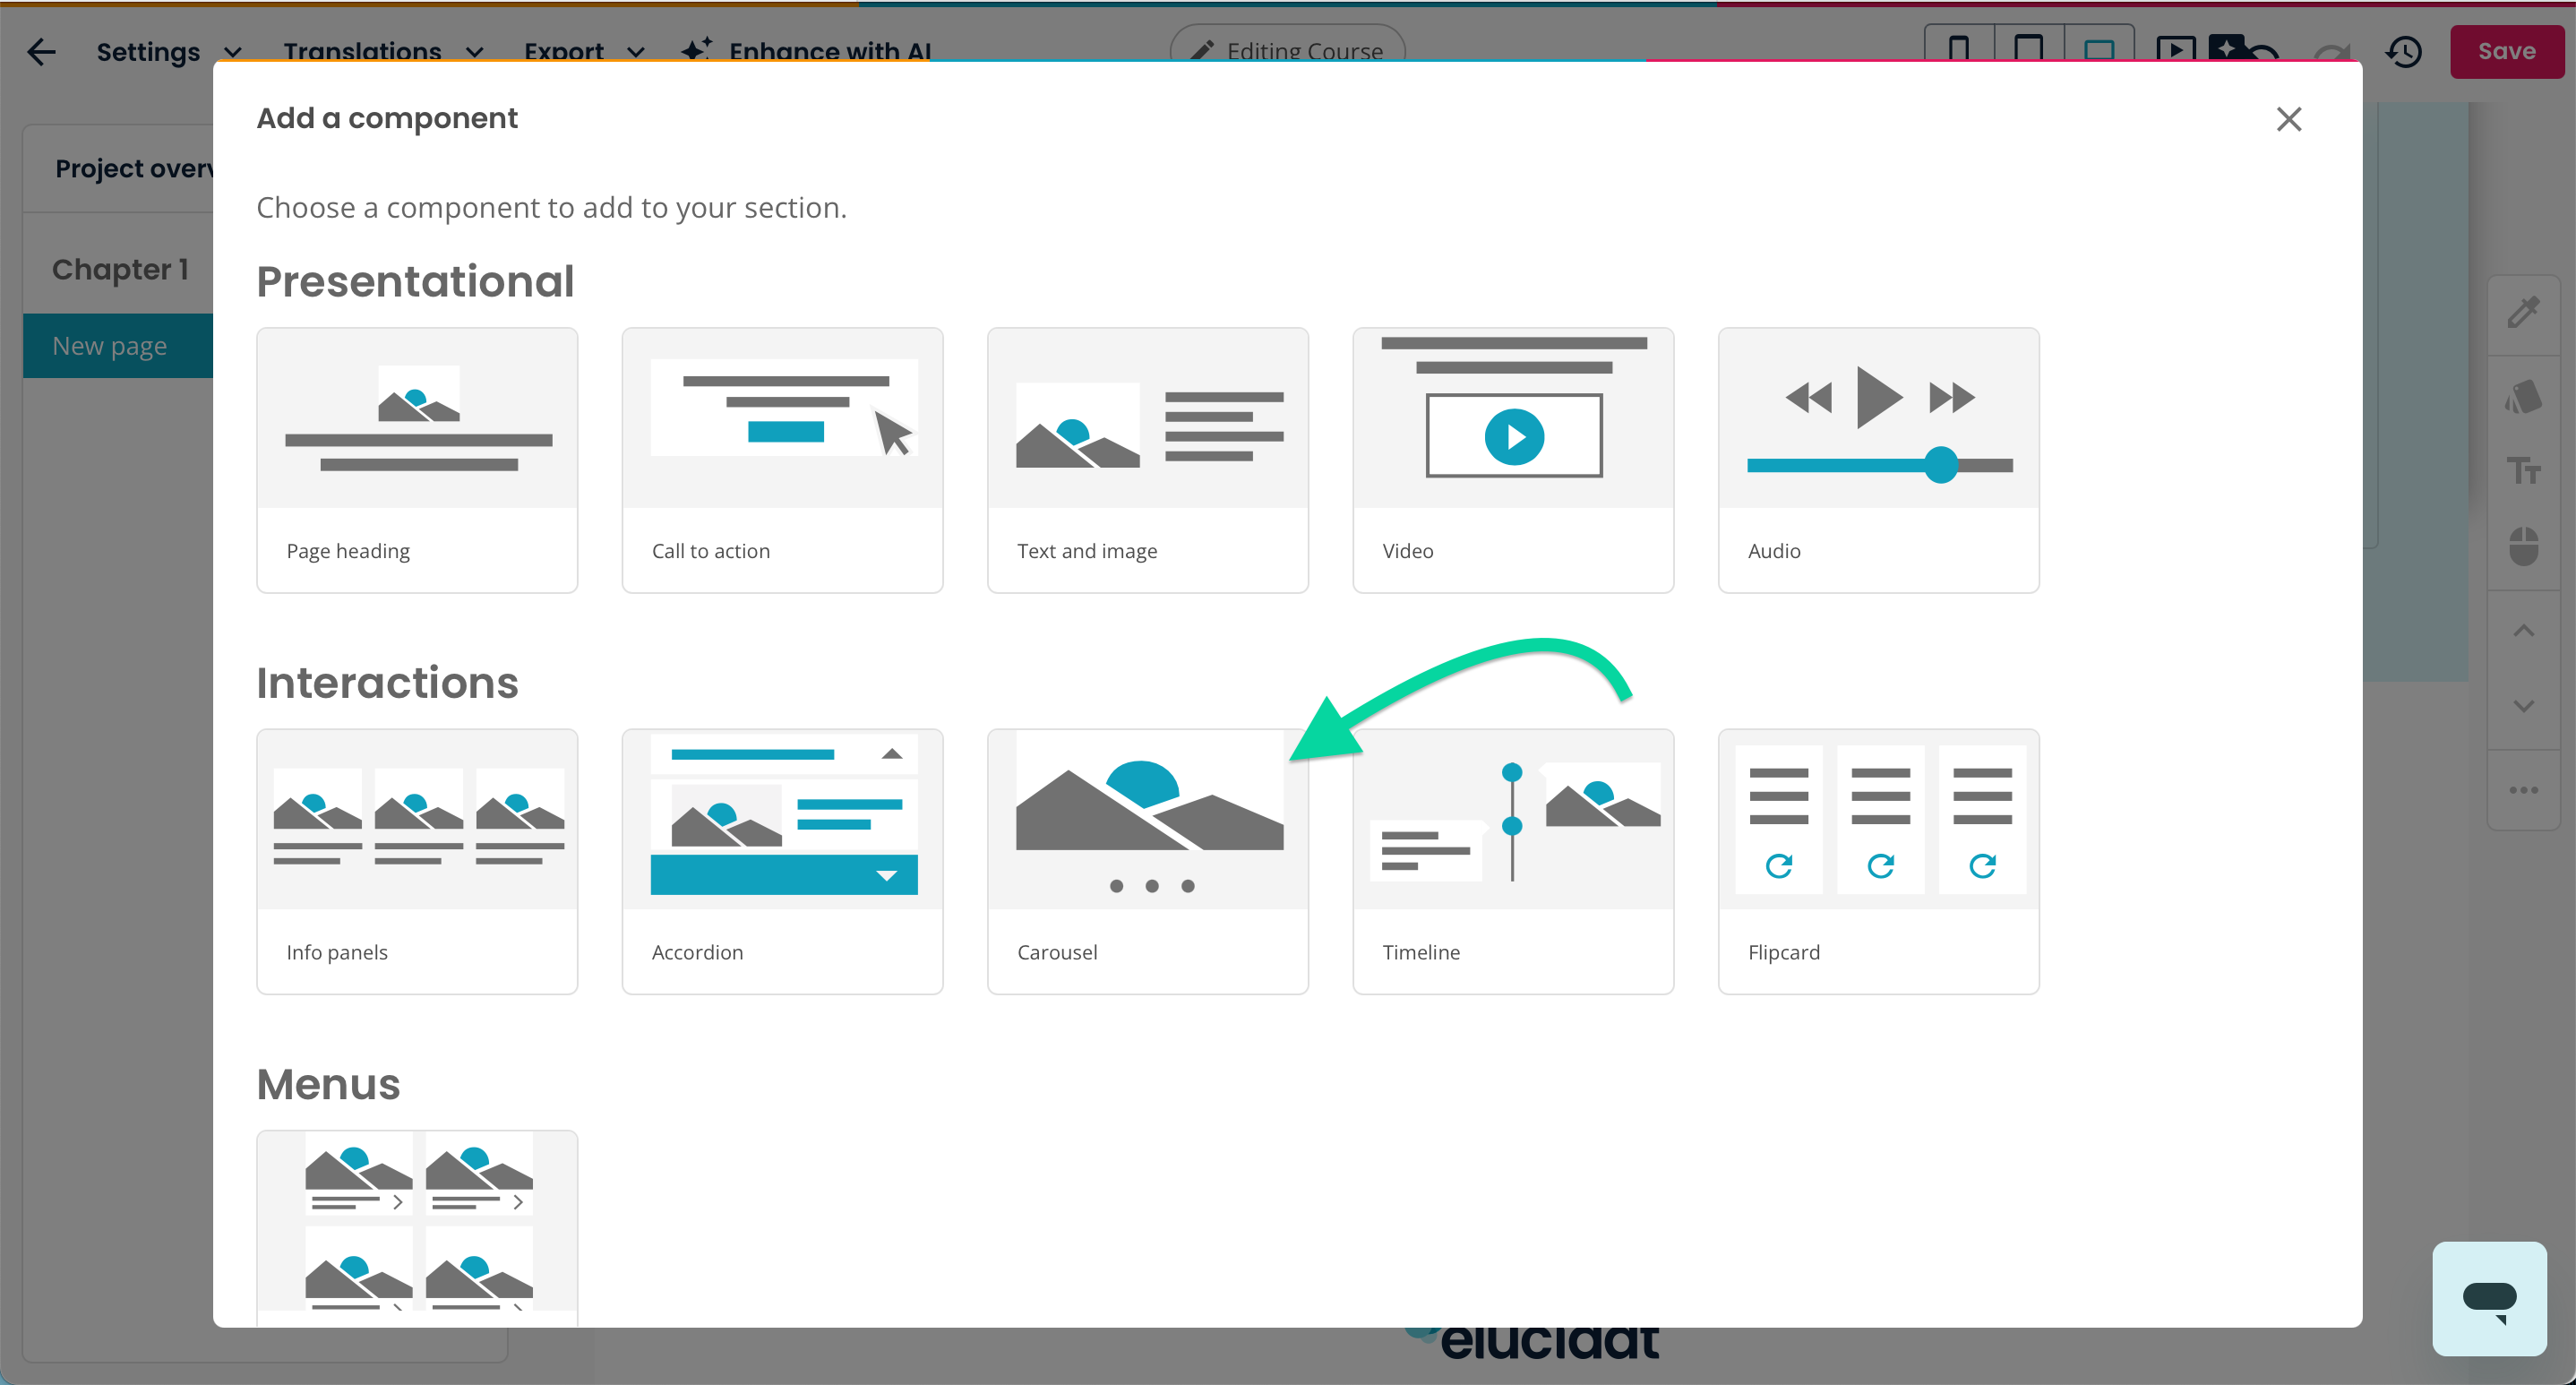Pick the Audio component card

1878,460
